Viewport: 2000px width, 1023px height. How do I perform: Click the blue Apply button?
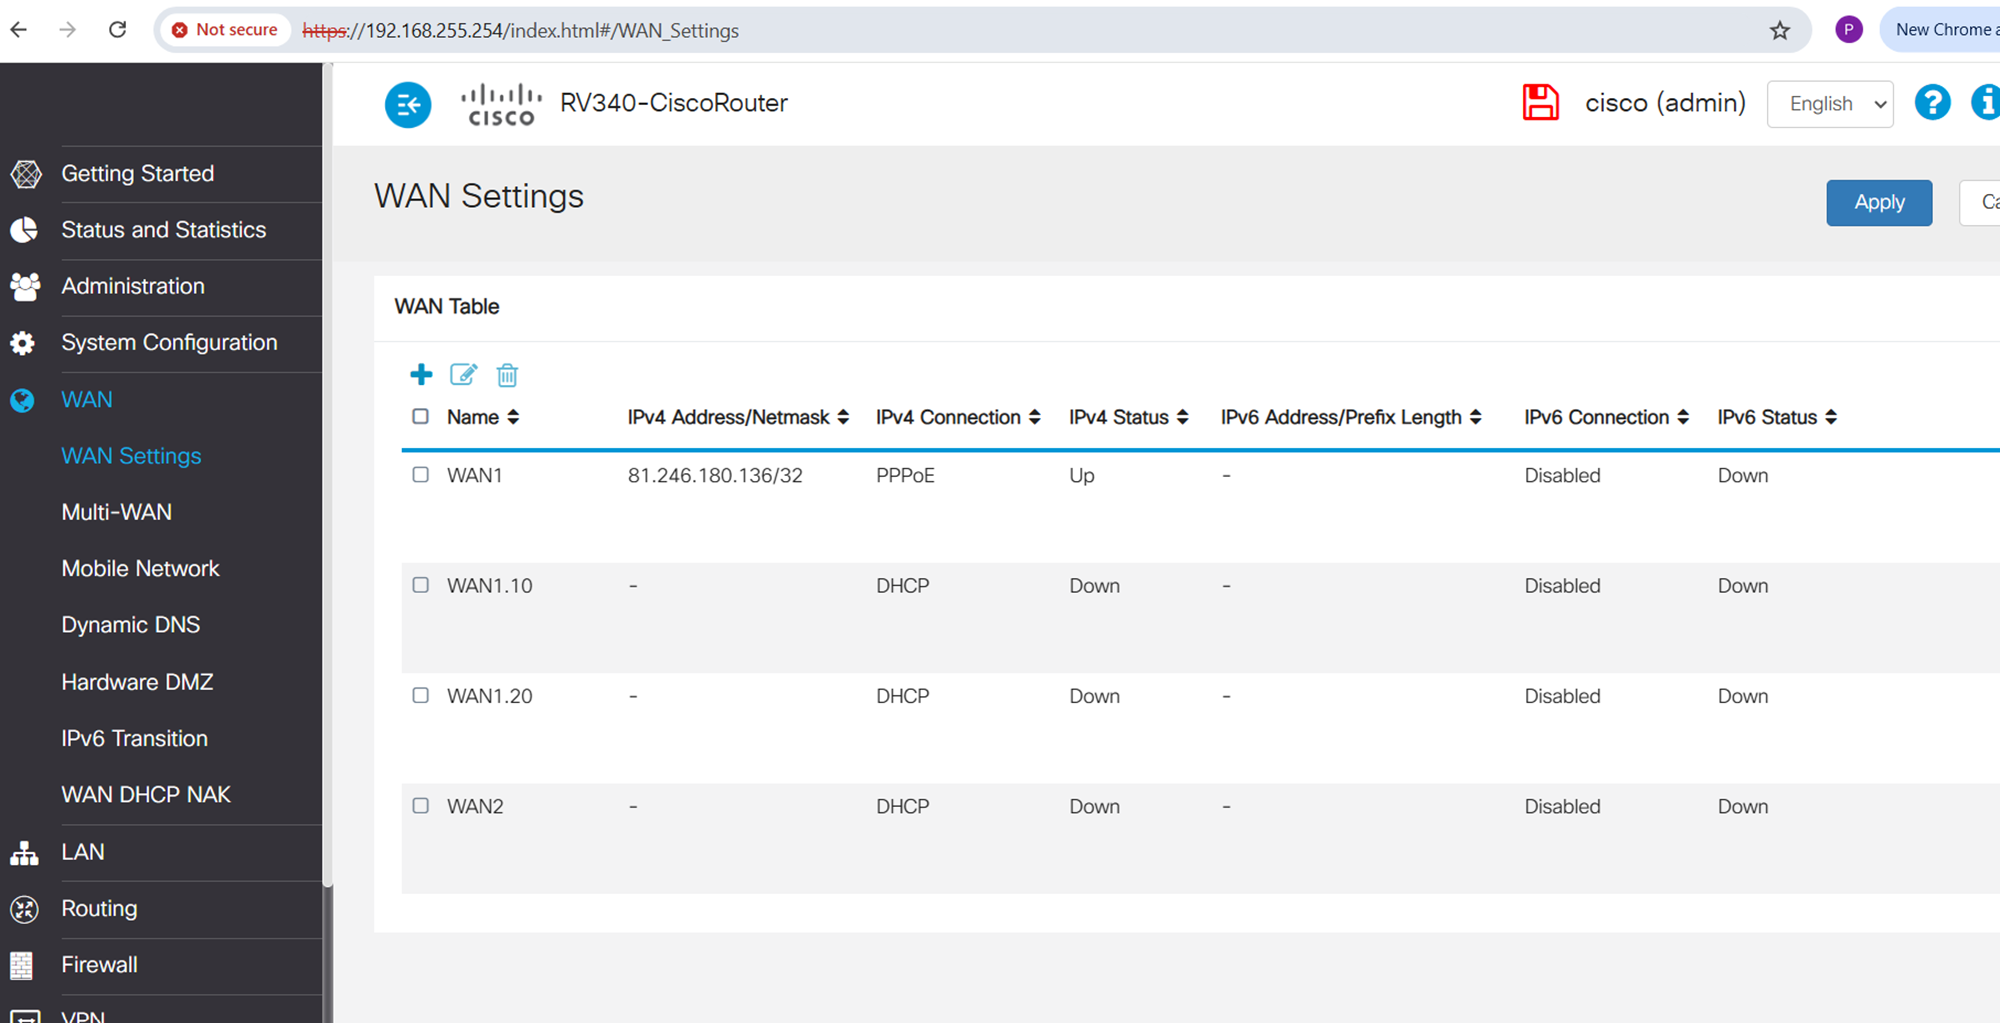1879,202
